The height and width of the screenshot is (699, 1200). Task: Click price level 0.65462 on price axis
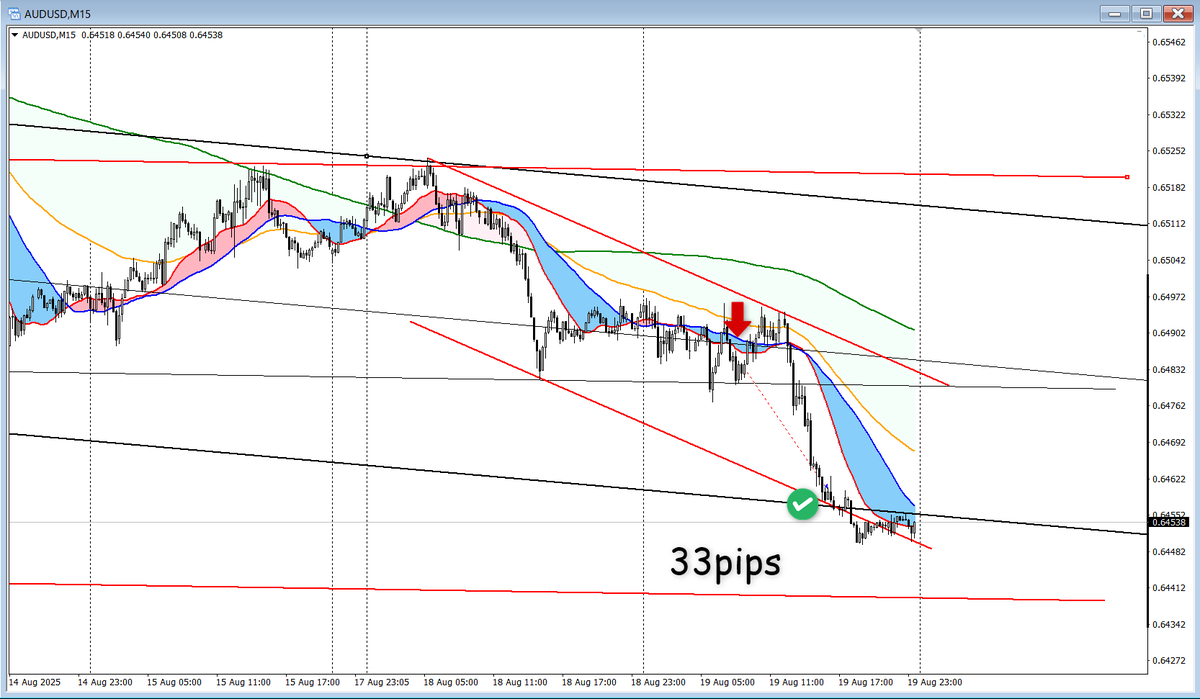(x=1168, y=42)
